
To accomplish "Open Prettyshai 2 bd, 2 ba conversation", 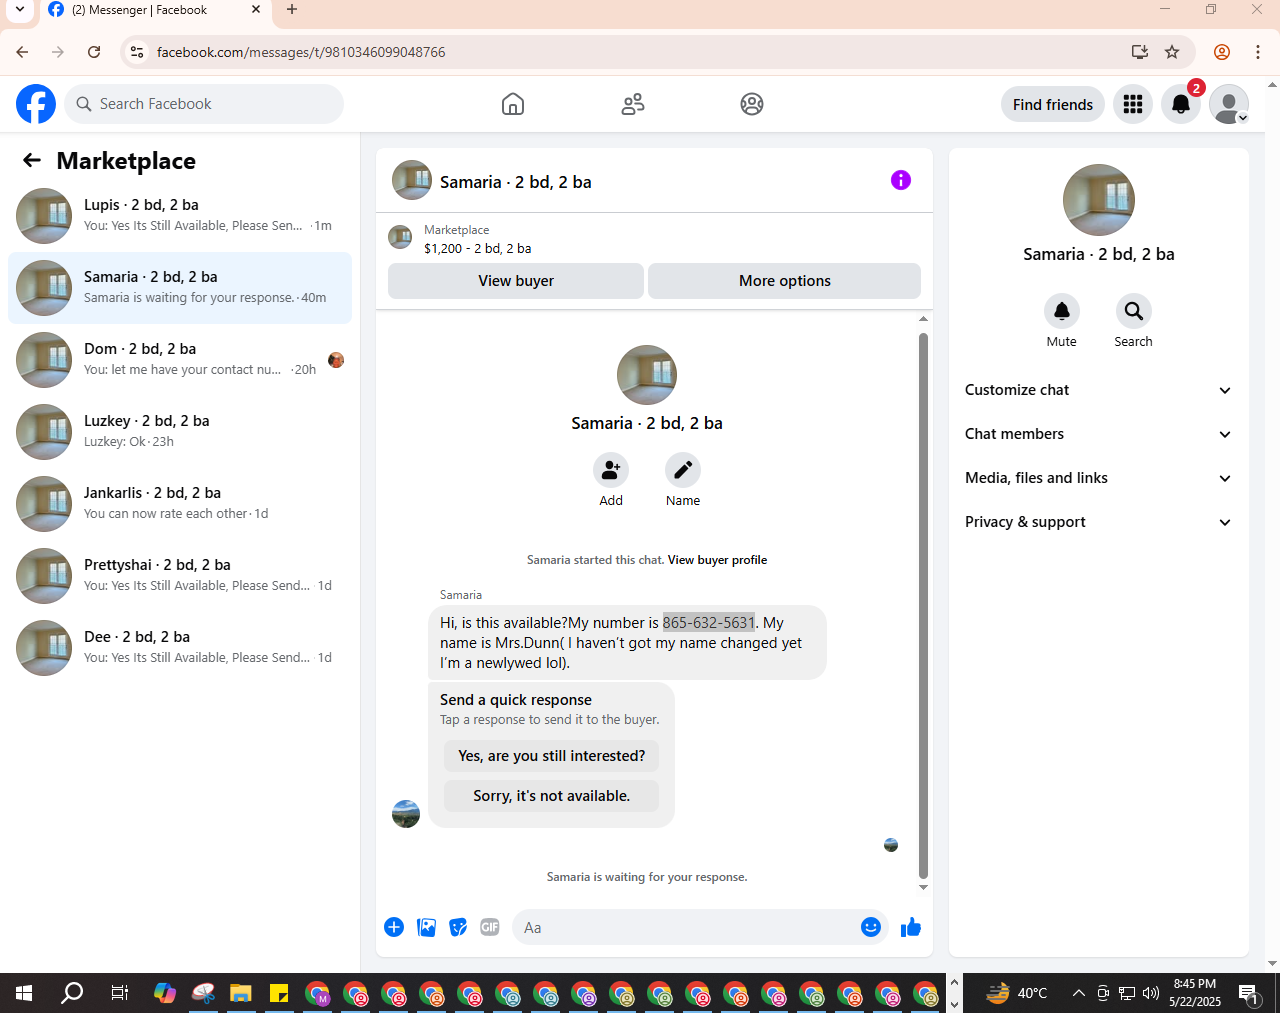I will [180, 576].
